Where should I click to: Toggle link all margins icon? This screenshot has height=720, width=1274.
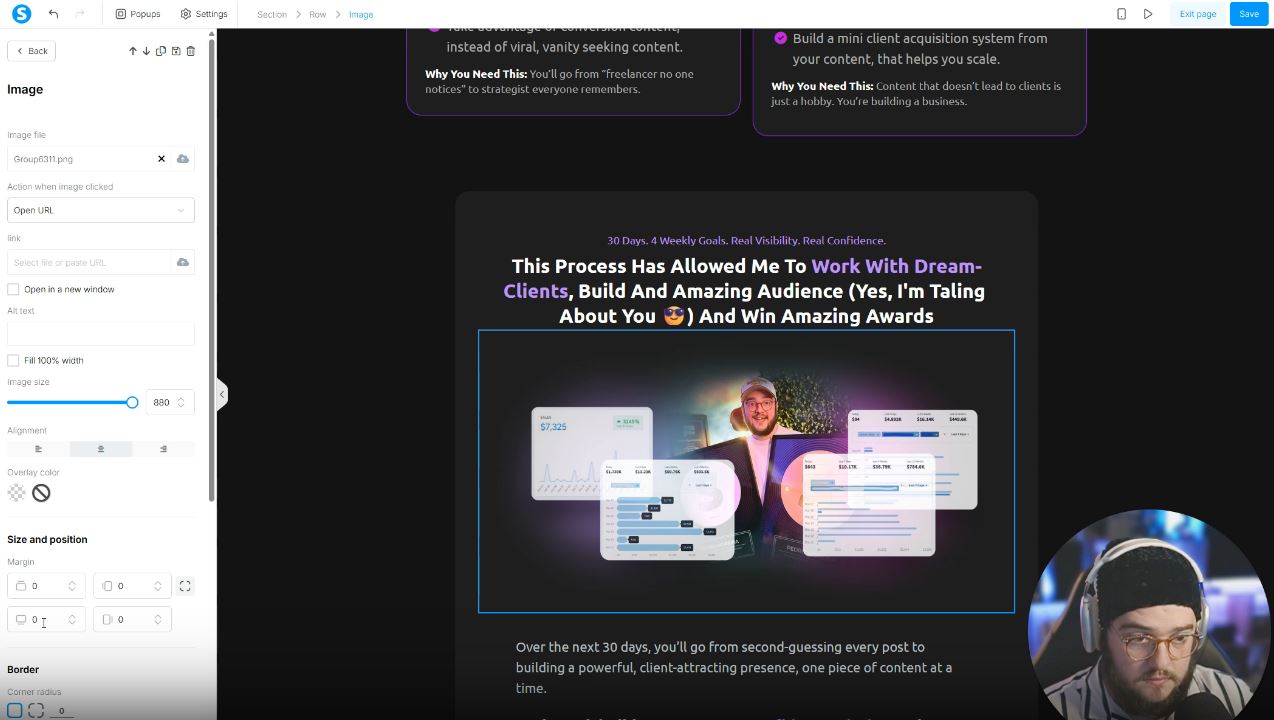pos(185,586)
